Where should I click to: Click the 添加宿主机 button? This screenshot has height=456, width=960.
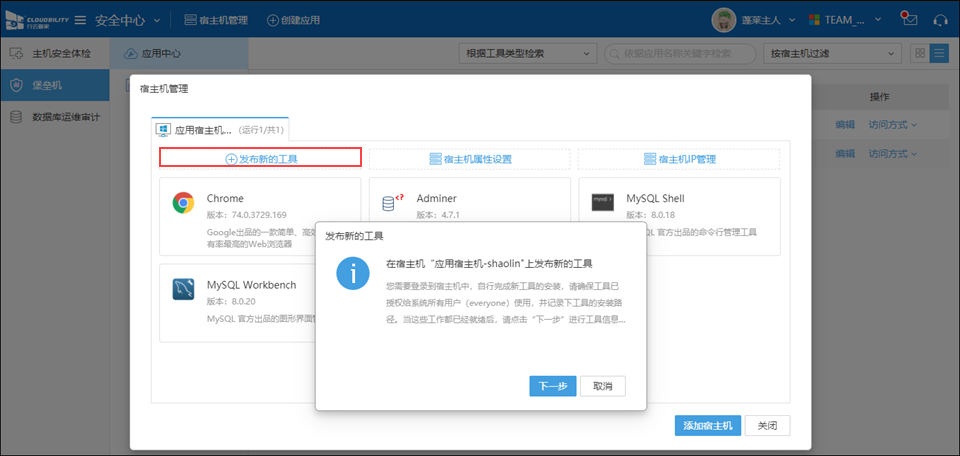click(707, 425)
